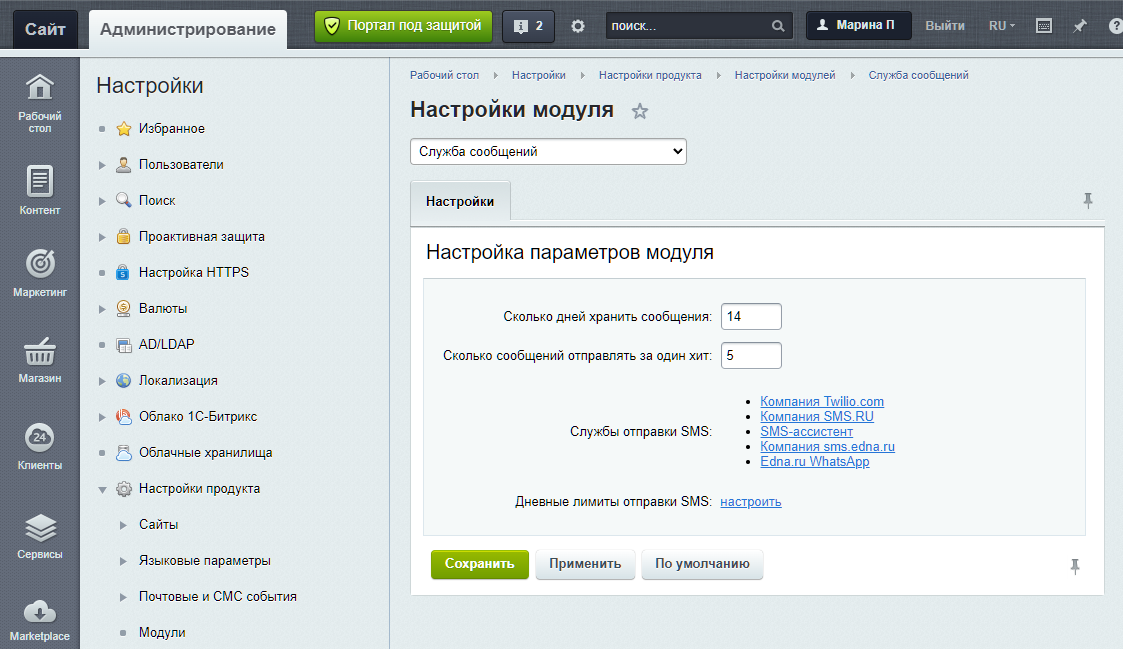Pin the Настройки tab panel
Screen dimensions: 1123x649
click(1088, 201)
